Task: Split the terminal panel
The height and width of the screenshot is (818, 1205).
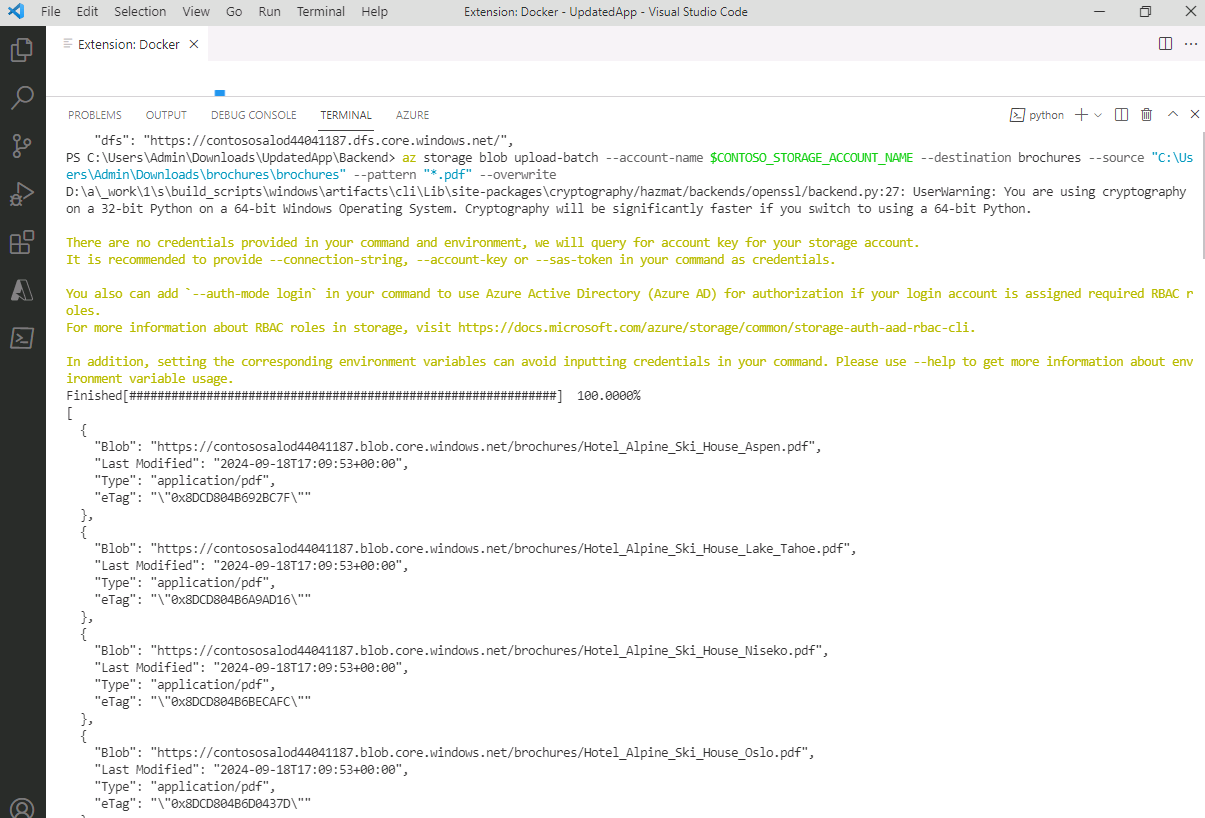Action: point(1121,115)
